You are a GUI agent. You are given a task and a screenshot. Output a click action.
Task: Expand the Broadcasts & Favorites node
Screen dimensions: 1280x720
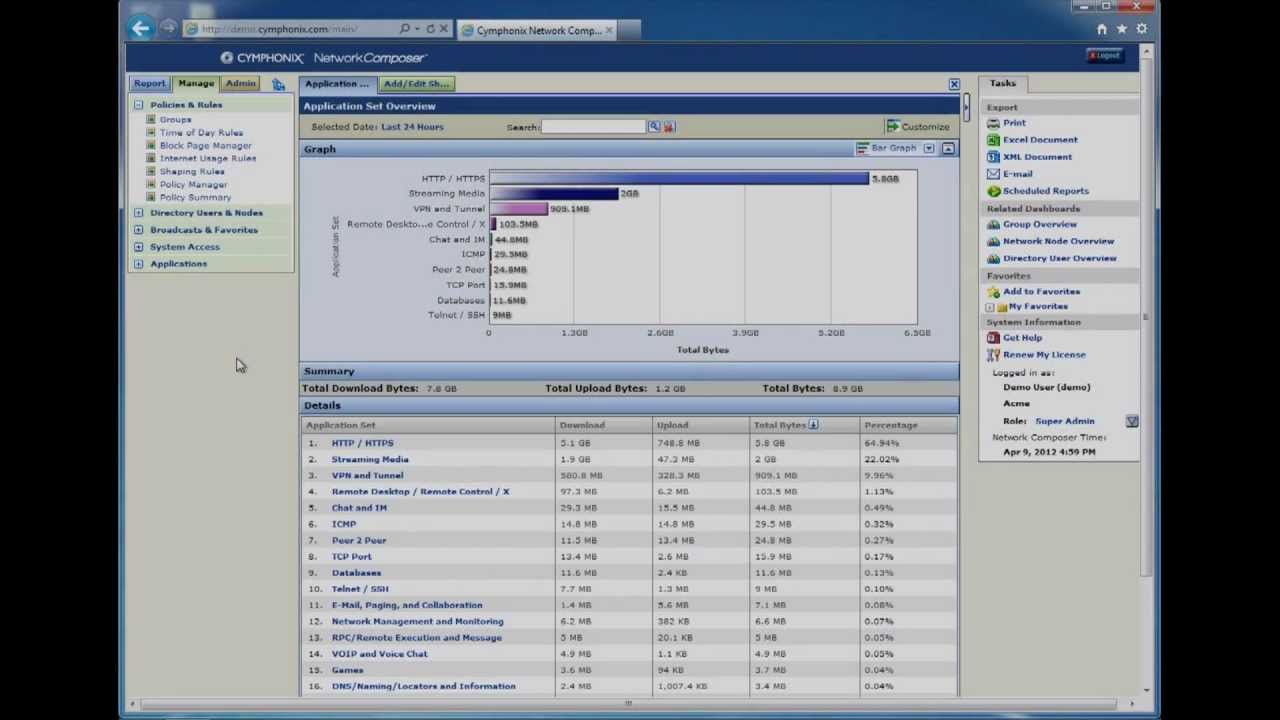(x=139, y=230)
